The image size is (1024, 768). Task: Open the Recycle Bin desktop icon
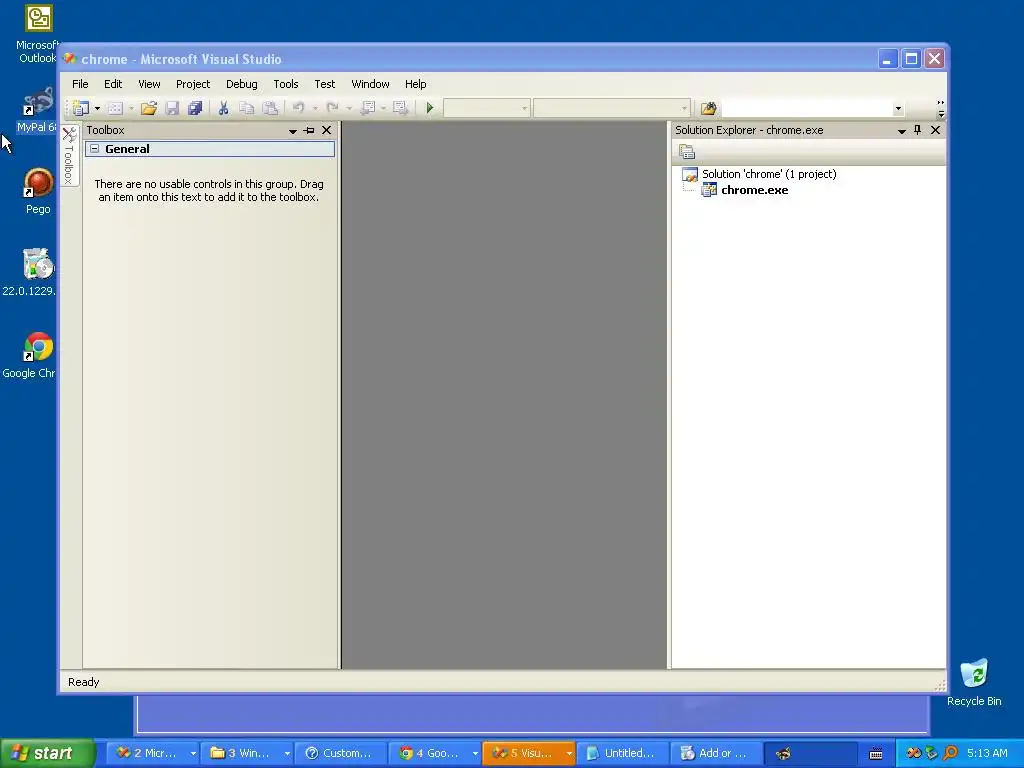click(974, 682)
